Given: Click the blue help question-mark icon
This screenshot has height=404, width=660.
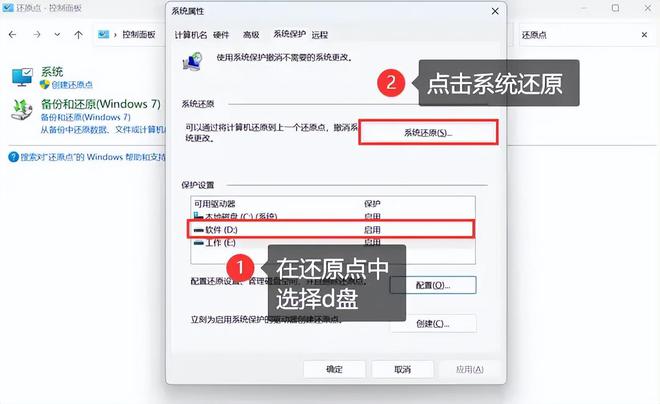Looking at the screenshot, I should [13, 157].
